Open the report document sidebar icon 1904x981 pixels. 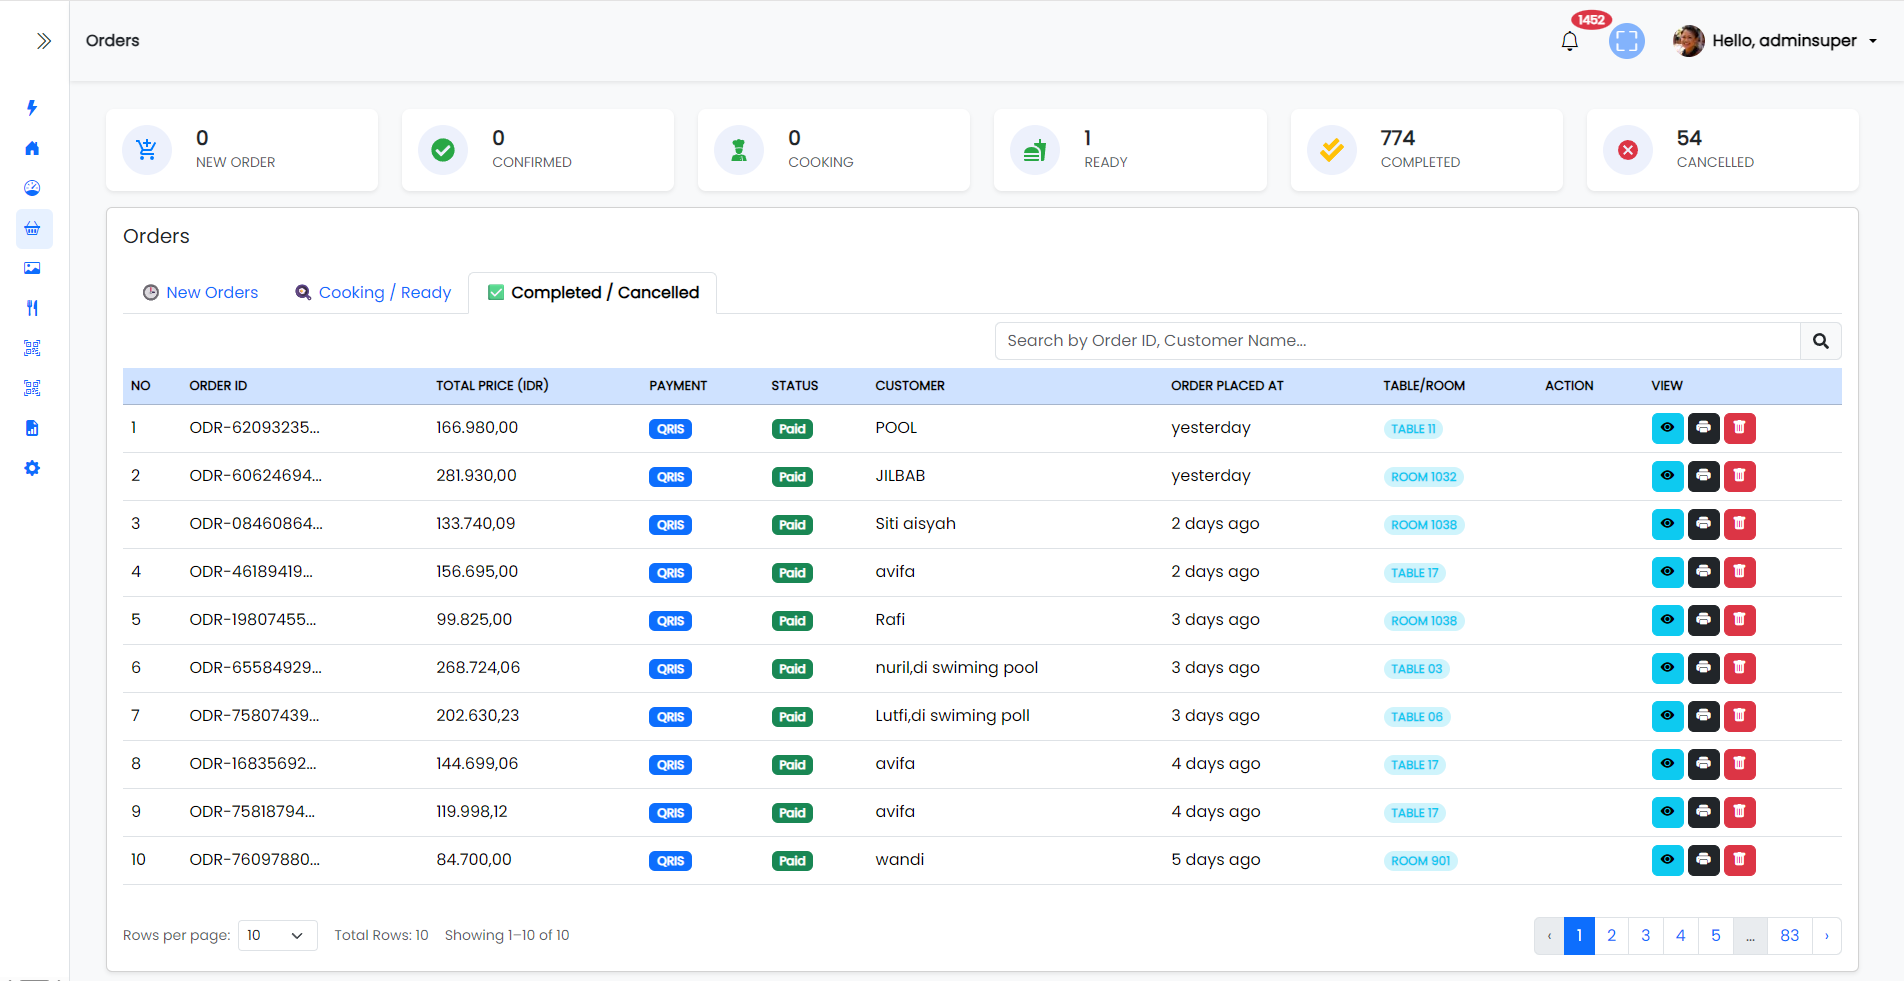[32, 428]
